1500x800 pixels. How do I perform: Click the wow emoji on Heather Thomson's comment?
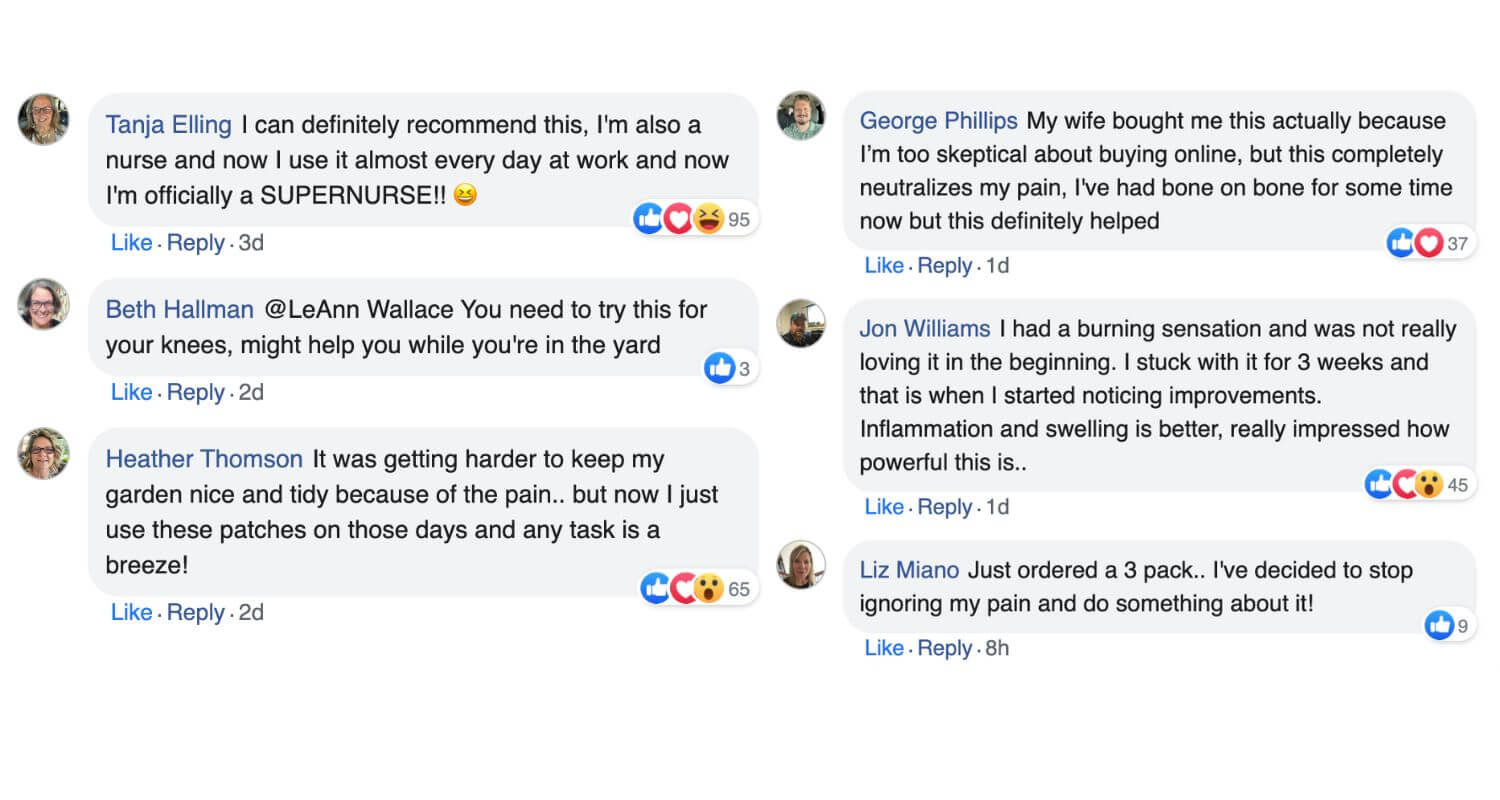(x=708, y=588)
